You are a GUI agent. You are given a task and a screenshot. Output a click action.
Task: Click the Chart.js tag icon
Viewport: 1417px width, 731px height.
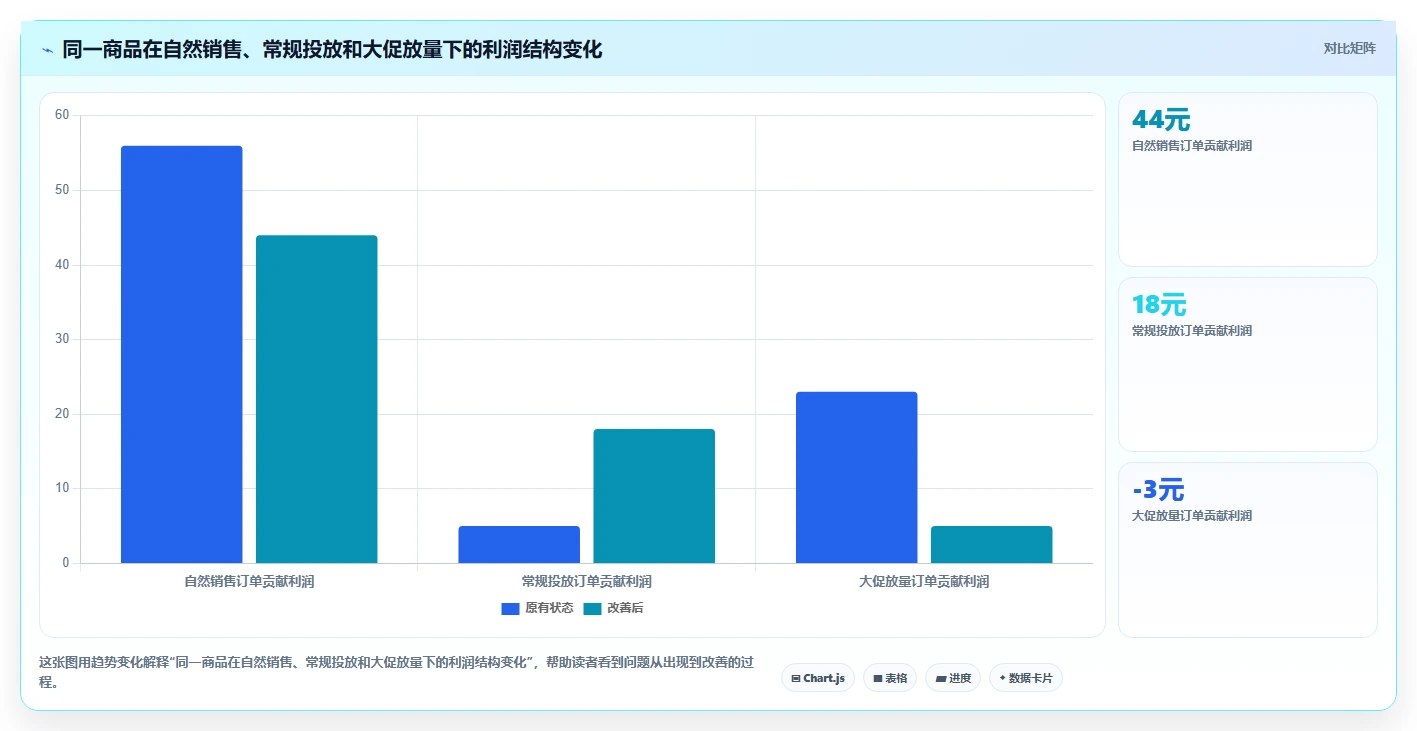point(796,679)
